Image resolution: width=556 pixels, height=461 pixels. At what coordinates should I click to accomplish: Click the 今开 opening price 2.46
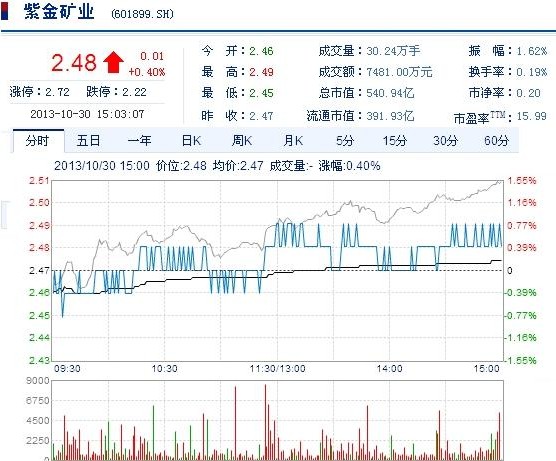click(261, 51)
